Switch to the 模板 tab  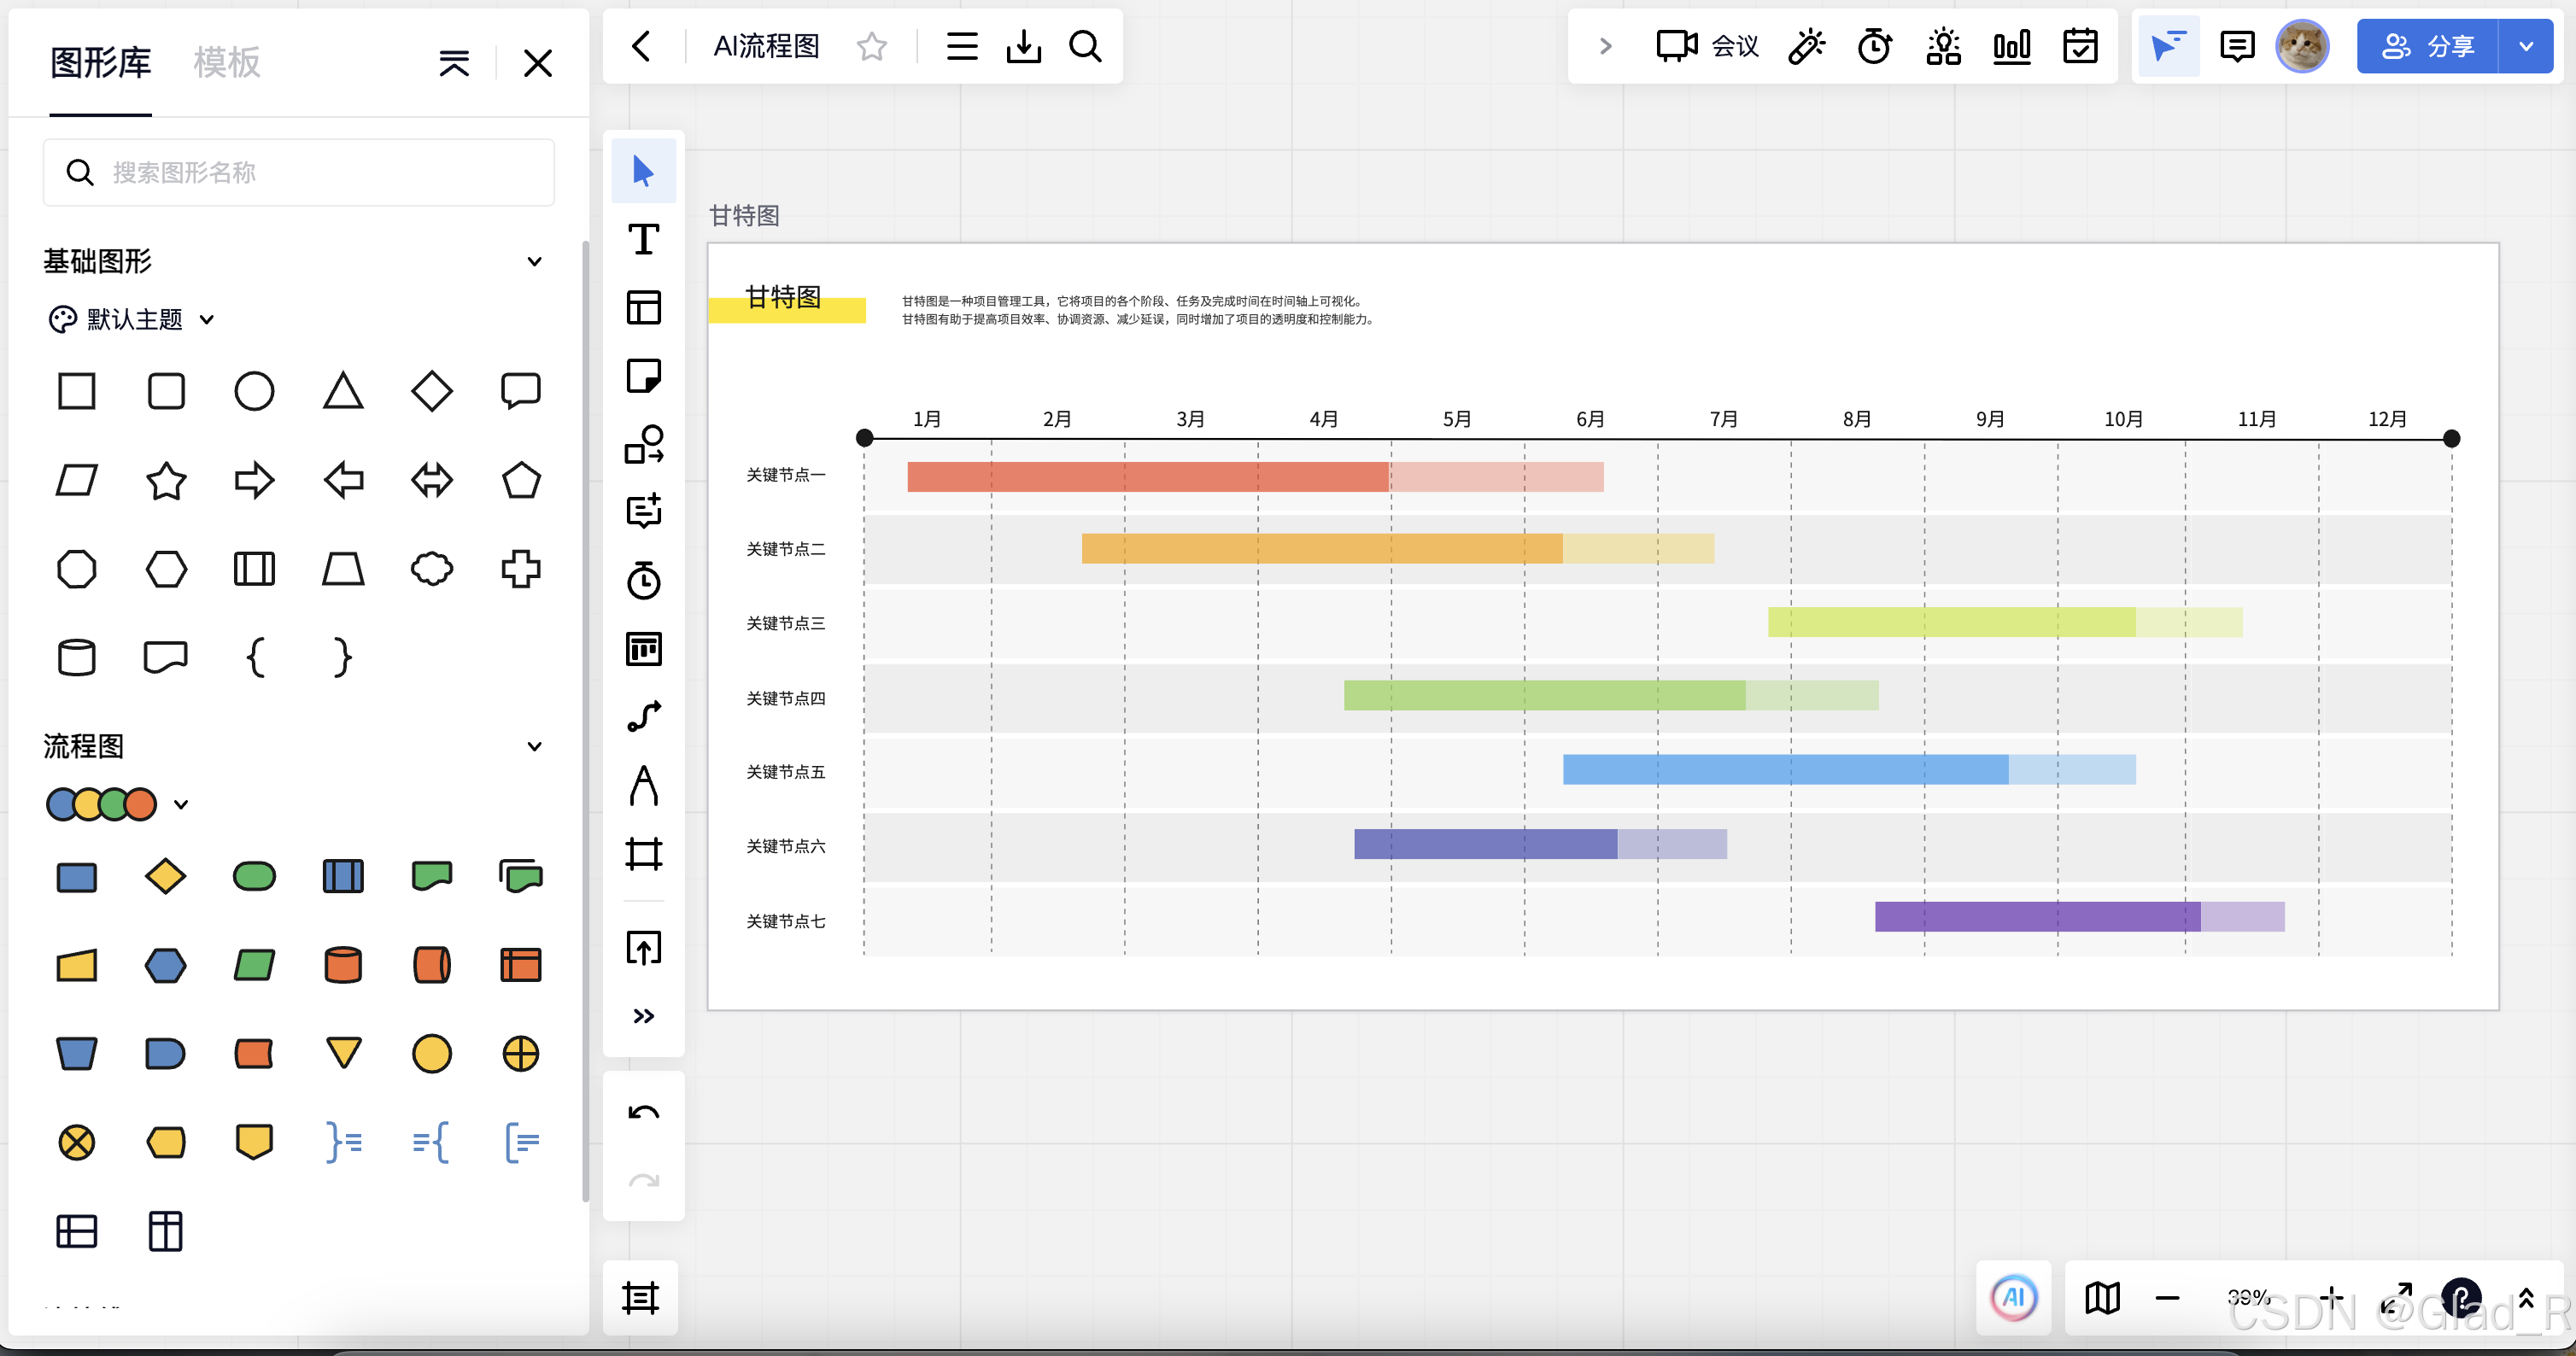227,62
